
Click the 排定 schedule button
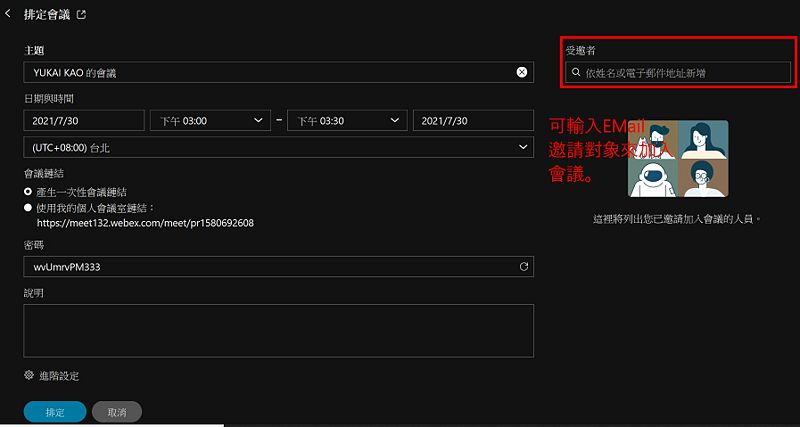pos(55,412)
